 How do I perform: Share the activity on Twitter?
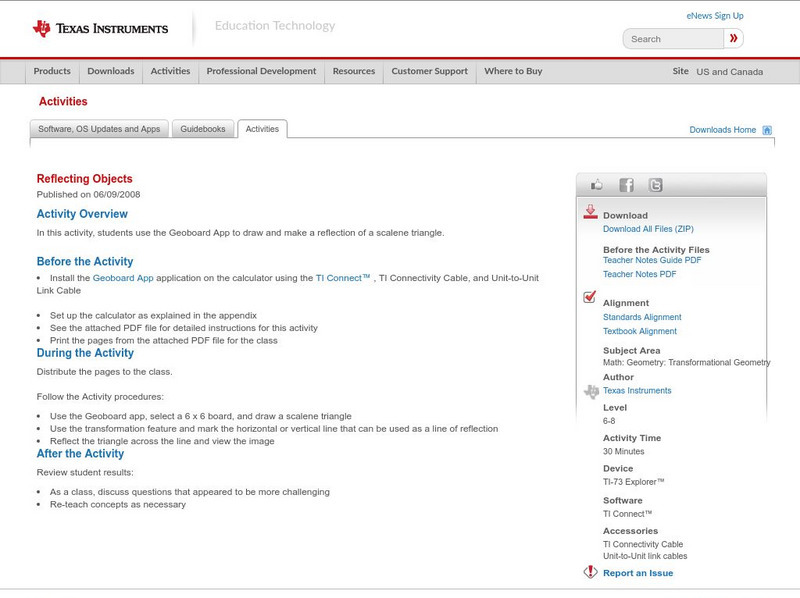coord(656,185)
